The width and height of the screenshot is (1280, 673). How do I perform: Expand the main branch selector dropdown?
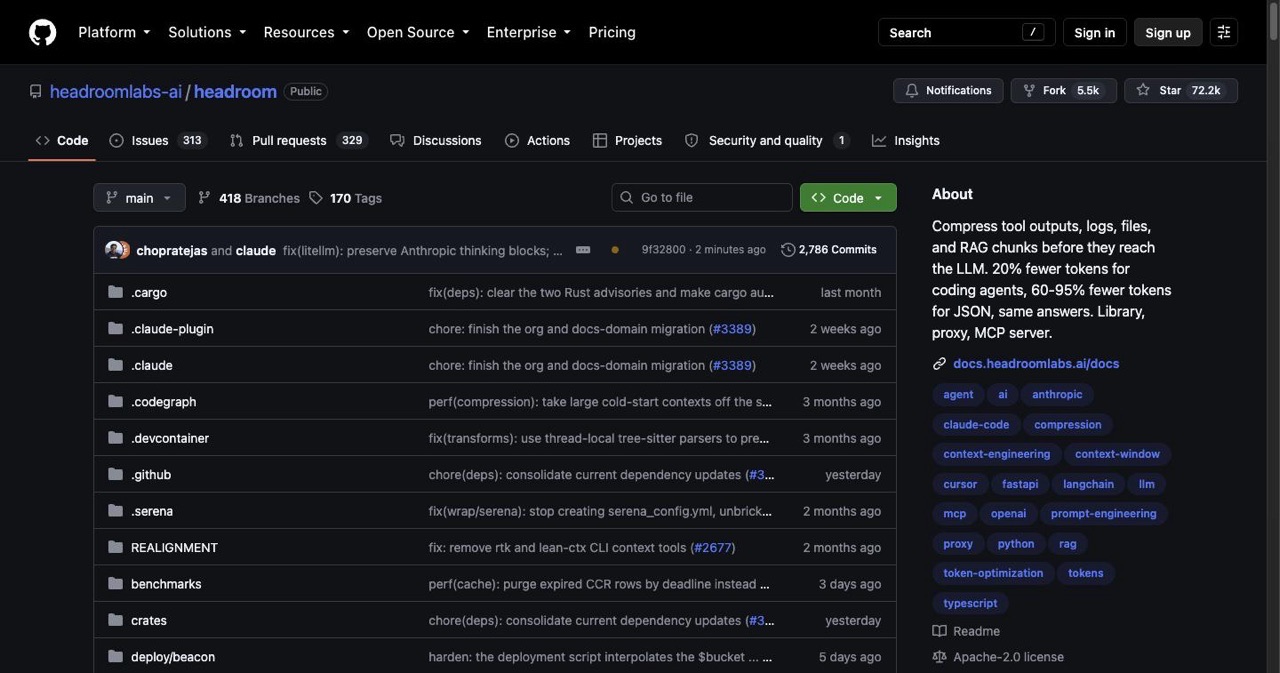(139, 198)
